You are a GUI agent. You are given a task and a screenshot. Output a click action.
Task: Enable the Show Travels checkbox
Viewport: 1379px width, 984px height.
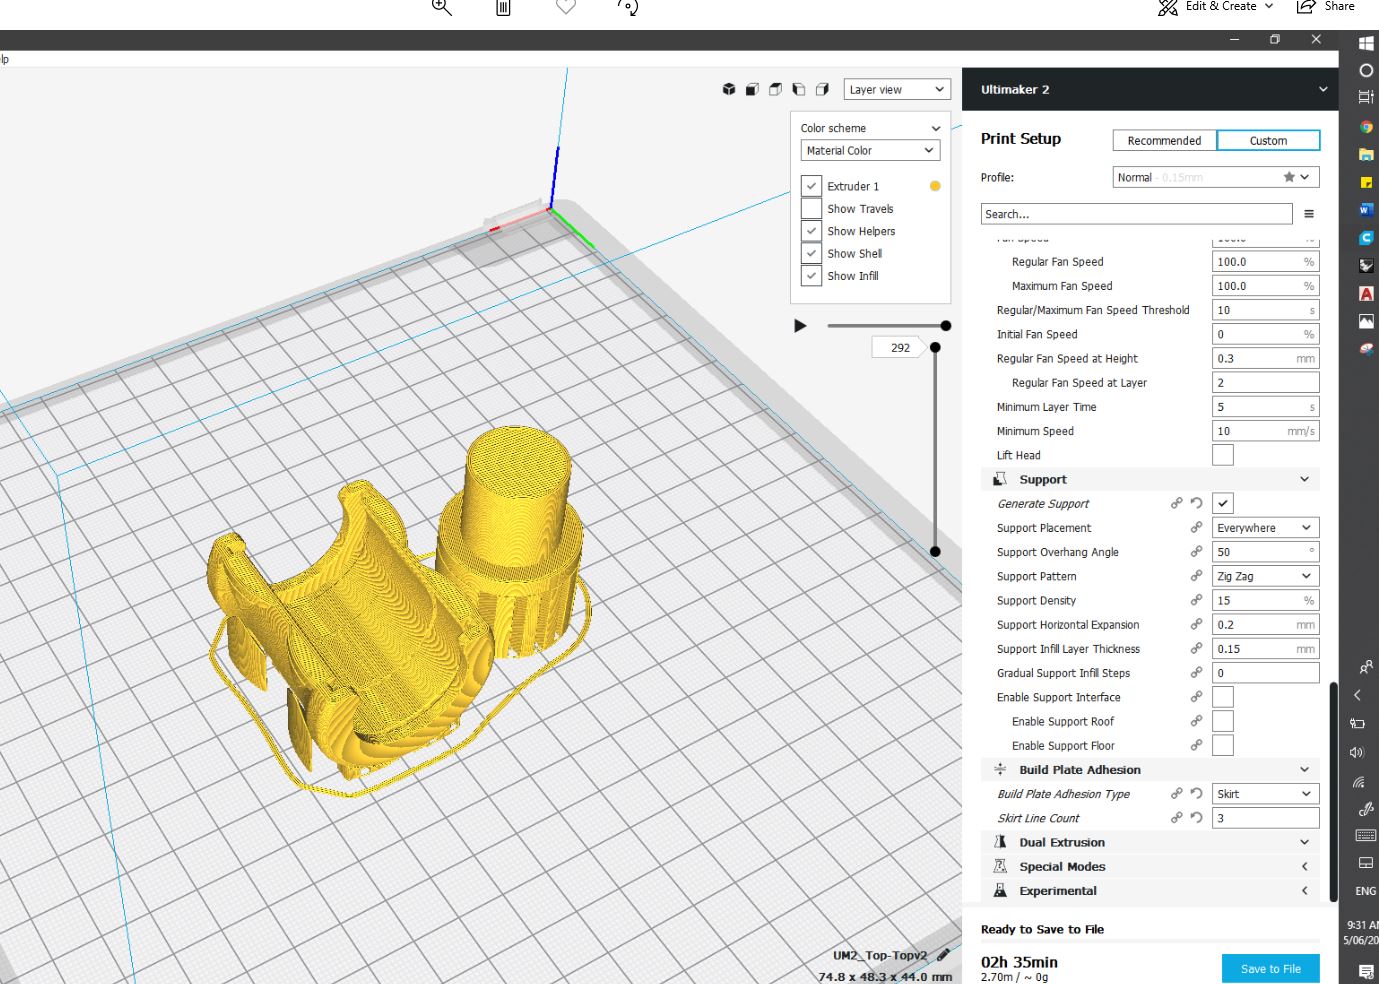(x=811, y=209)
